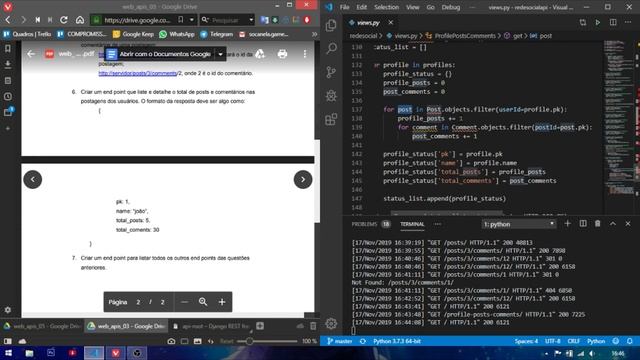Open the VS Code overflow menu ellipsis
640x360 pixels.
472,7
